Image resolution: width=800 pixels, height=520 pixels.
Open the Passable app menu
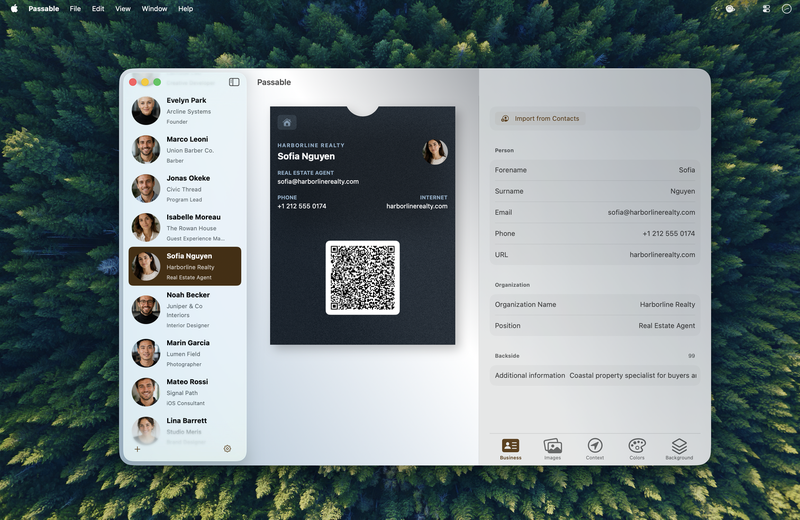[44, 9]
